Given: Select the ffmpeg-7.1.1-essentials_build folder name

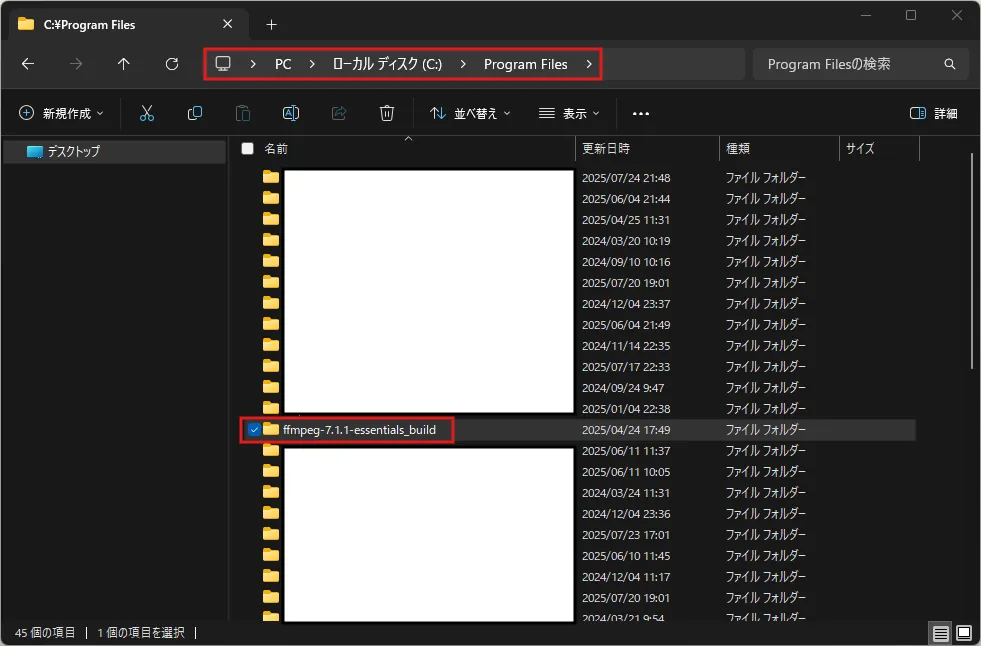Looking at the screenshot, I should click(359, 430).
